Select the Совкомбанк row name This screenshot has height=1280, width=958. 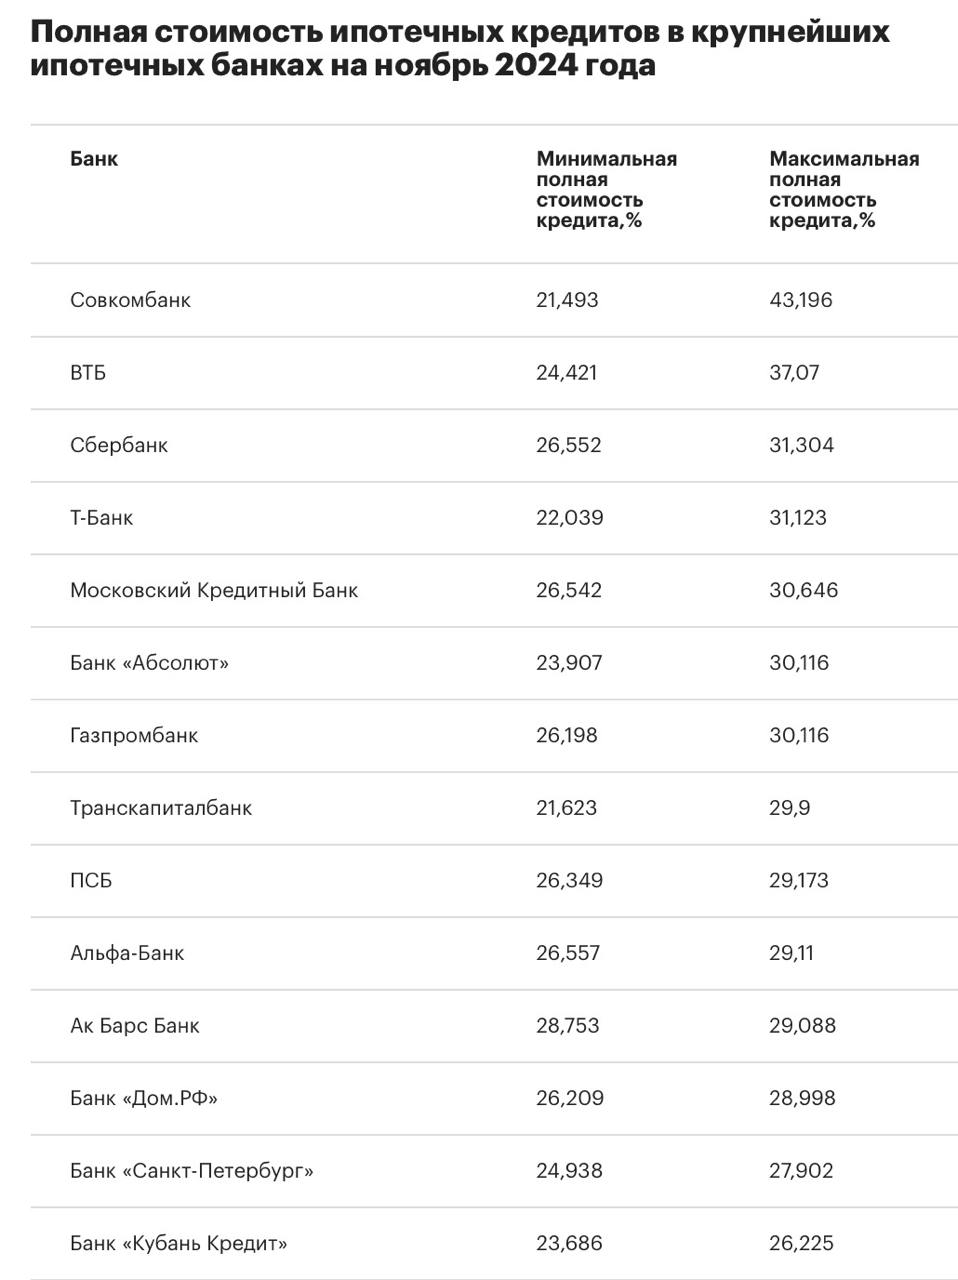point(130,300)
